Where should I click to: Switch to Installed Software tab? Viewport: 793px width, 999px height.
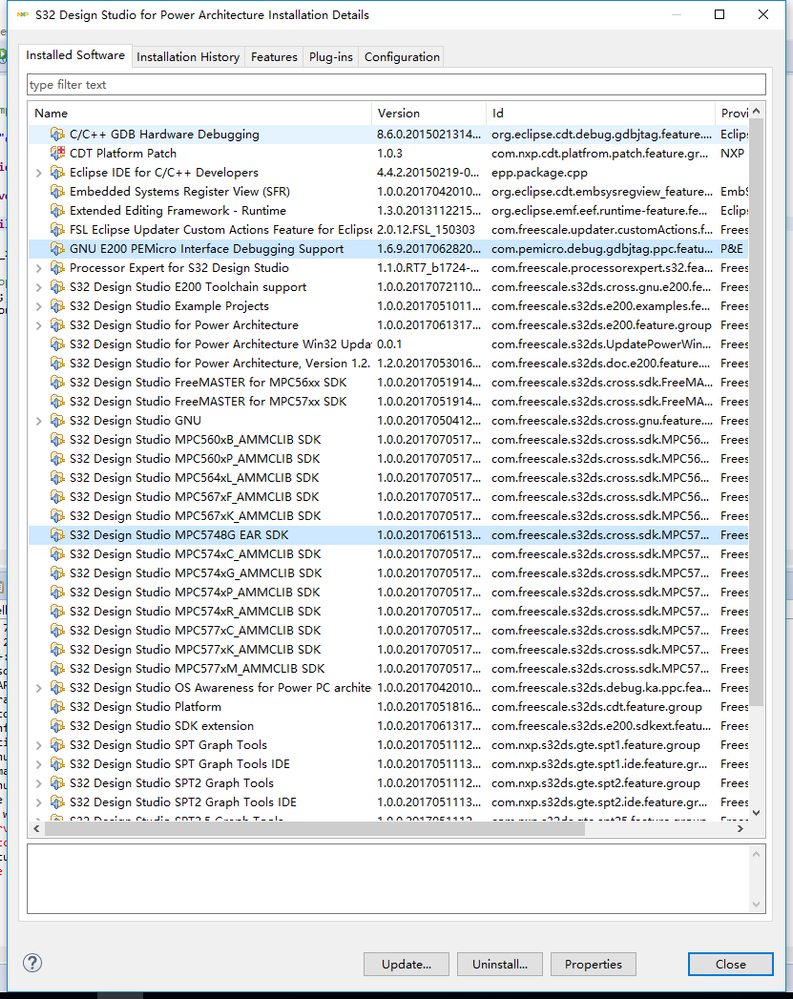75,55
